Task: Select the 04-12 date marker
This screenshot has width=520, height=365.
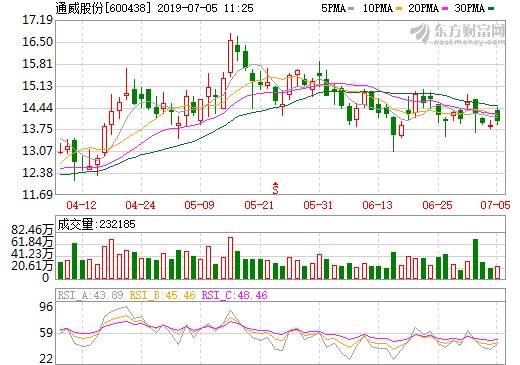Action: (x=81, y=205)
